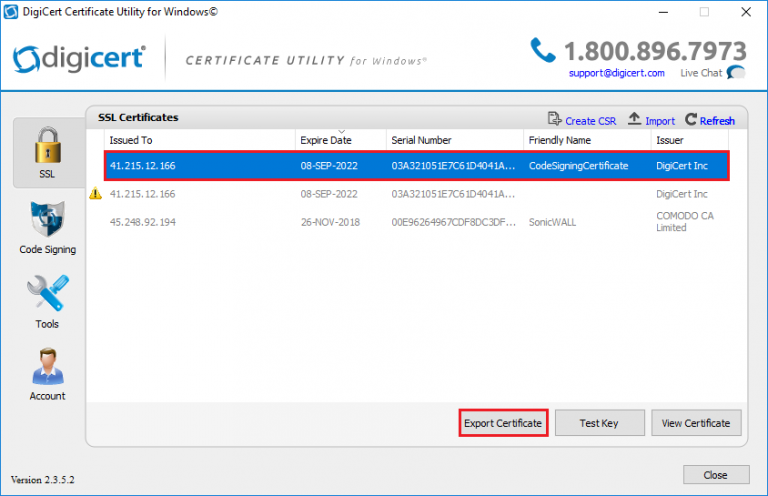This screenshot has height=496, width=768.
Task: Click the COMODO CA Limited issuer cell
Action: (685, 222)
